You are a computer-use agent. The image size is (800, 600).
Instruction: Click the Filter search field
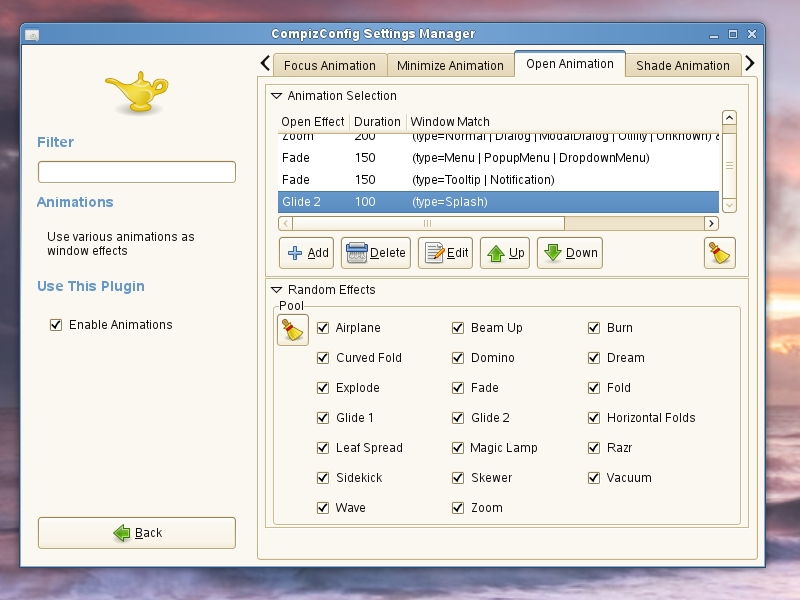pos(137,172)
